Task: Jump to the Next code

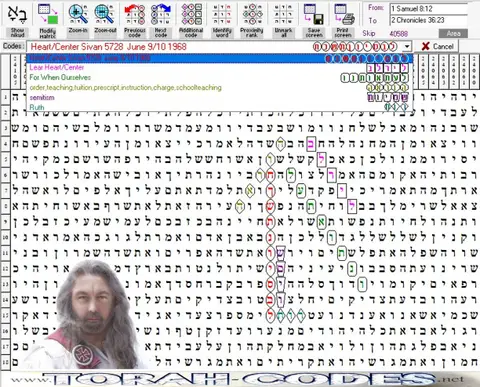Action: click(x=161, y=20)
